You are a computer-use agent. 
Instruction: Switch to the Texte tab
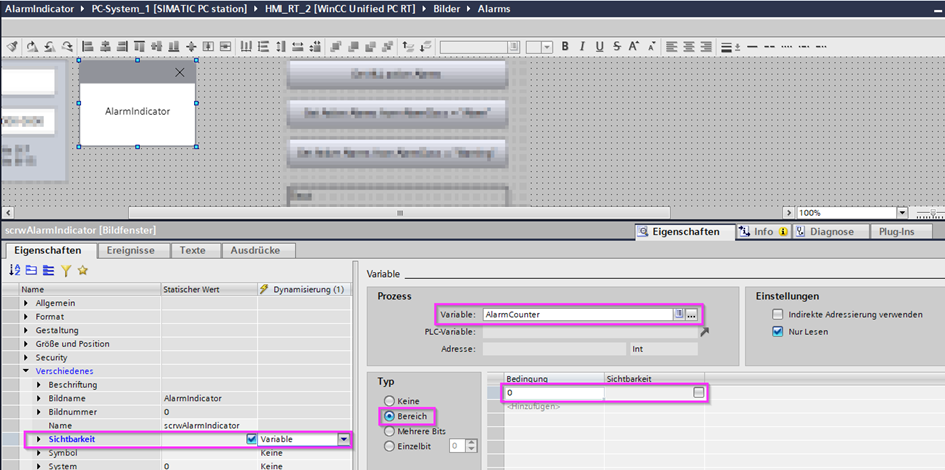[x=193, y=250]
